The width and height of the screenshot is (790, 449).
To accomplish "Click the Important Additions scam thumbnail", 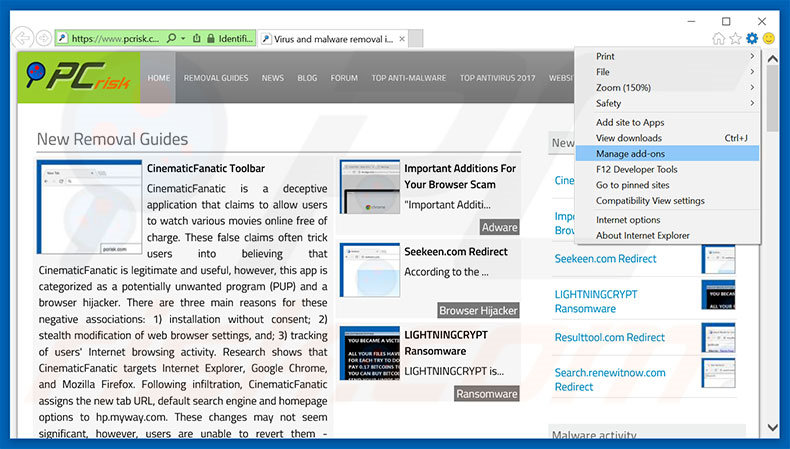I will (370, 187).
